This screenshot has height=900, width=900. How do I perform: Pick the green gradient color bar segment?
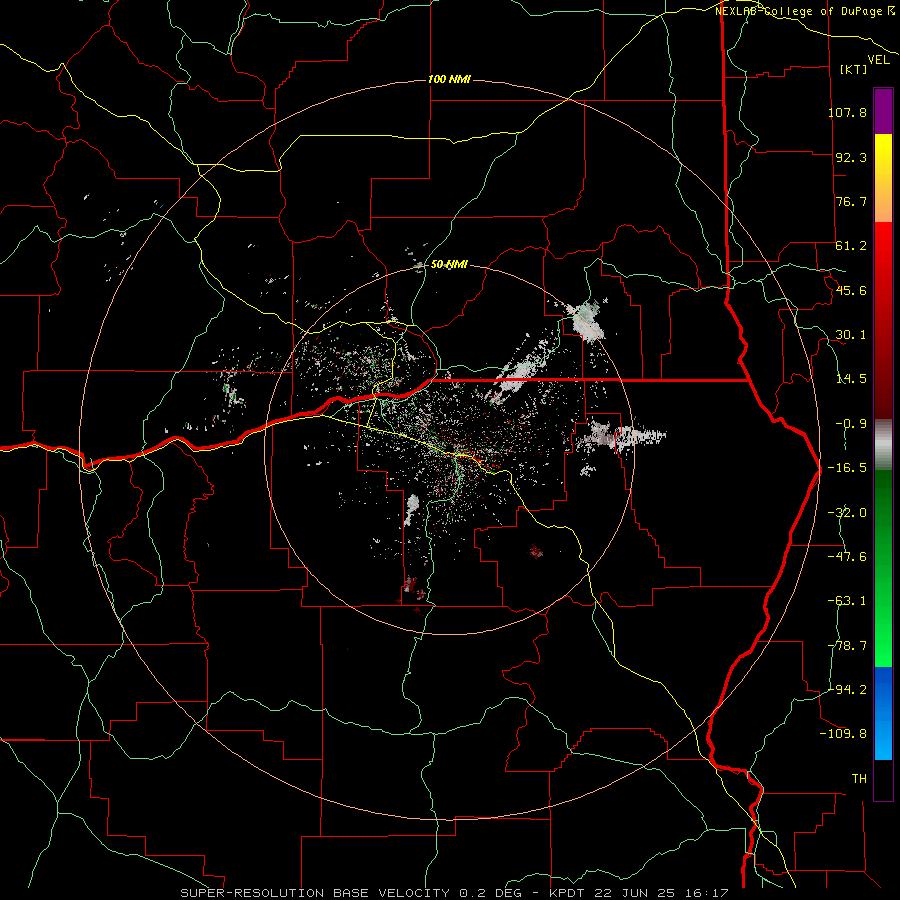(883, 568)
